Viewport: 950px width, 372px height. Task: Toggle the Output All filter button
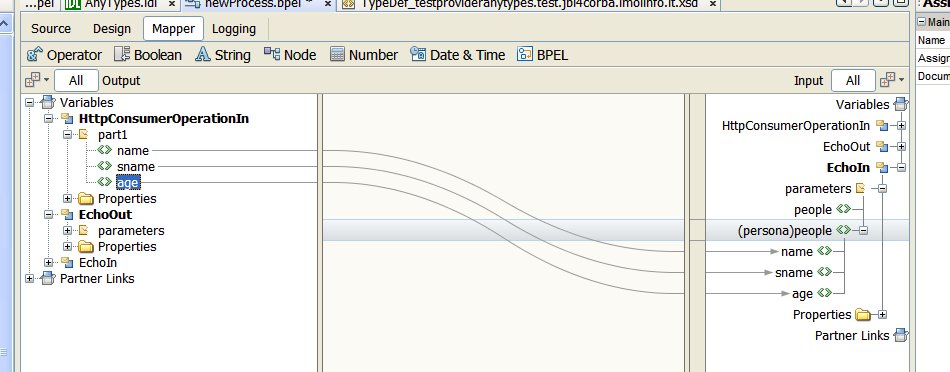point(76,81)
